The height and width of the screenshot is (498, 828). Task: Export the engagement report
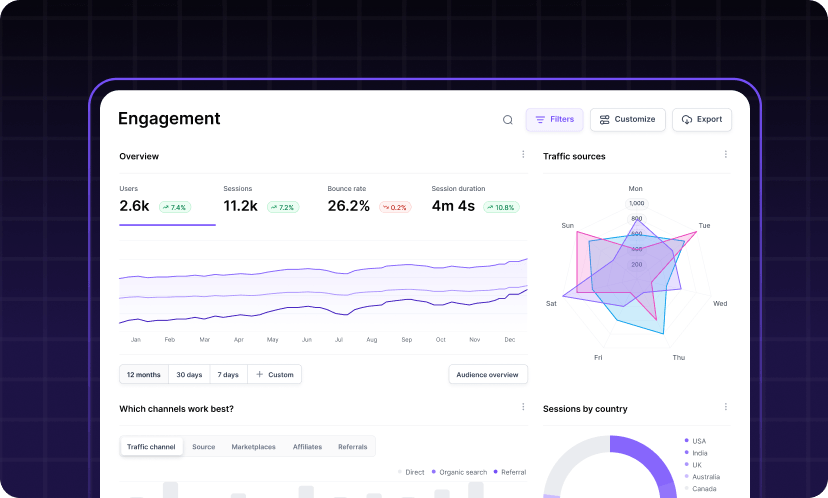pos(701,120)
